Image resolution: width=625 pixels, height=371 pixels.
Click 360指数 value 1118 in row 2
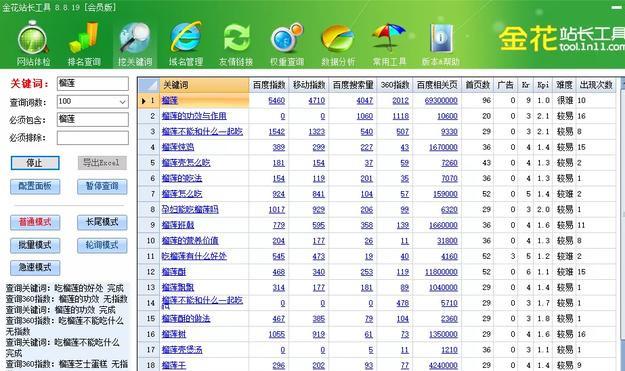(x=401, y=116)
